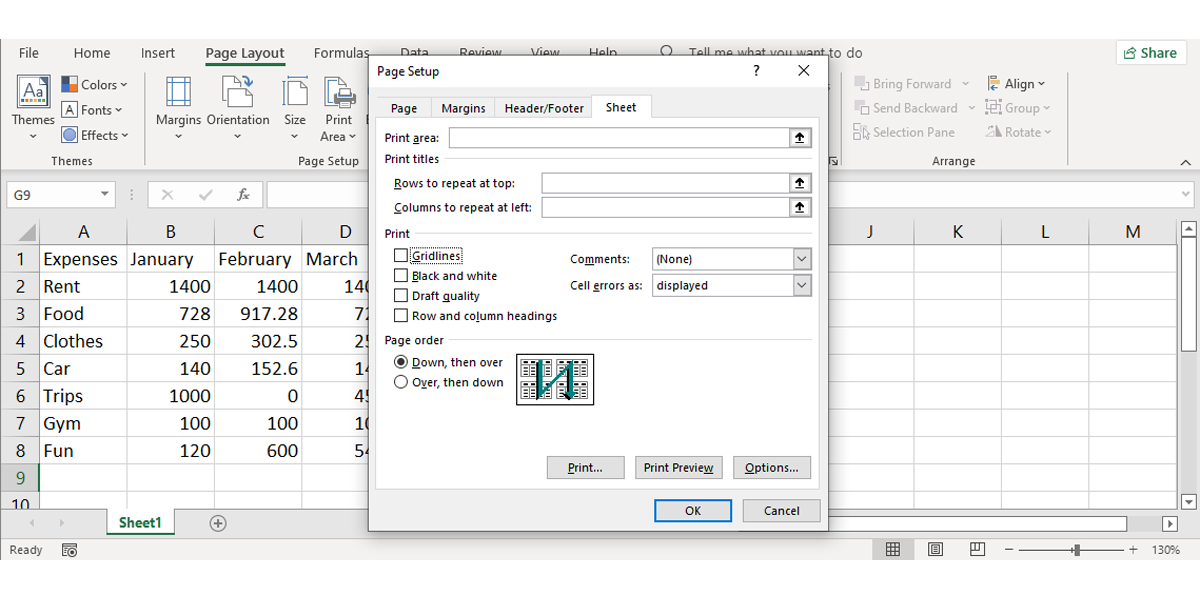
Task: Open the theme Effects dropdown
Action: pos(95,135)
